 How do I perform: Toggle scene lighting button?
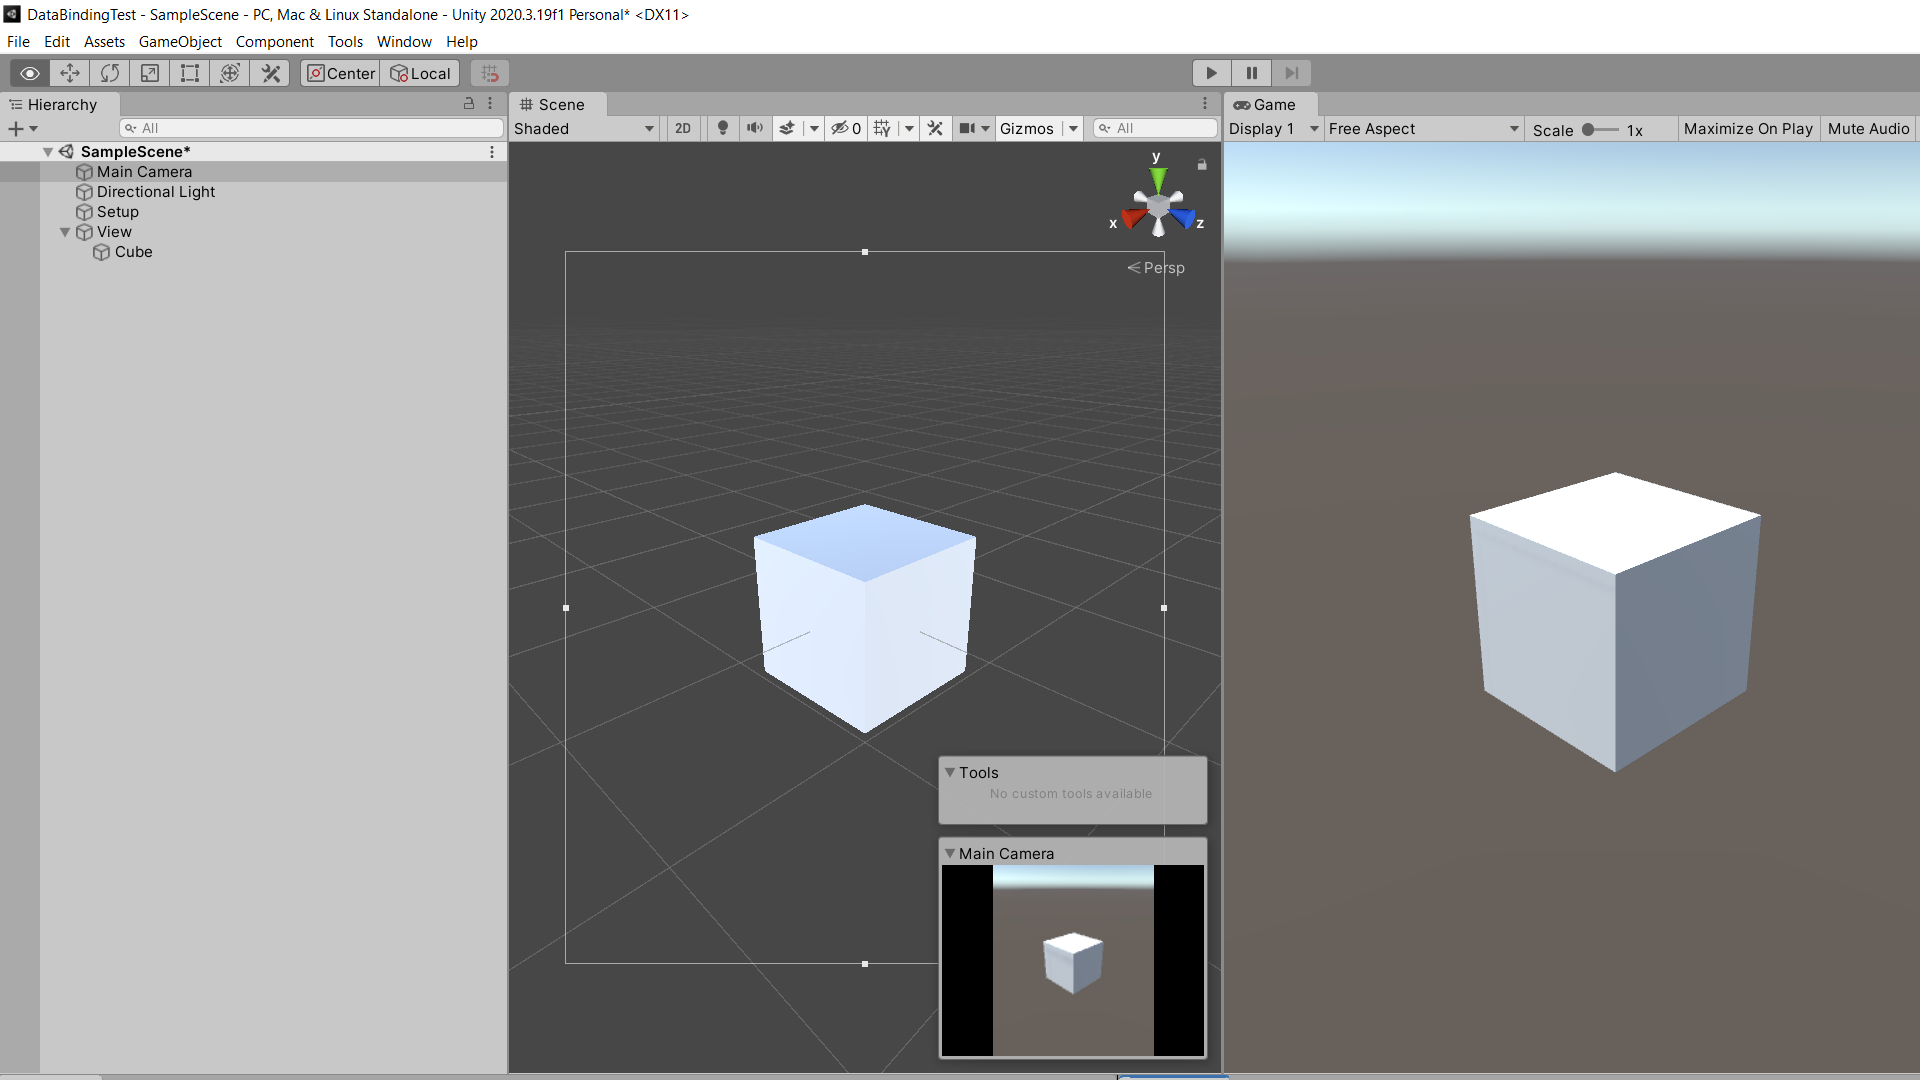(x=723, y=128)
